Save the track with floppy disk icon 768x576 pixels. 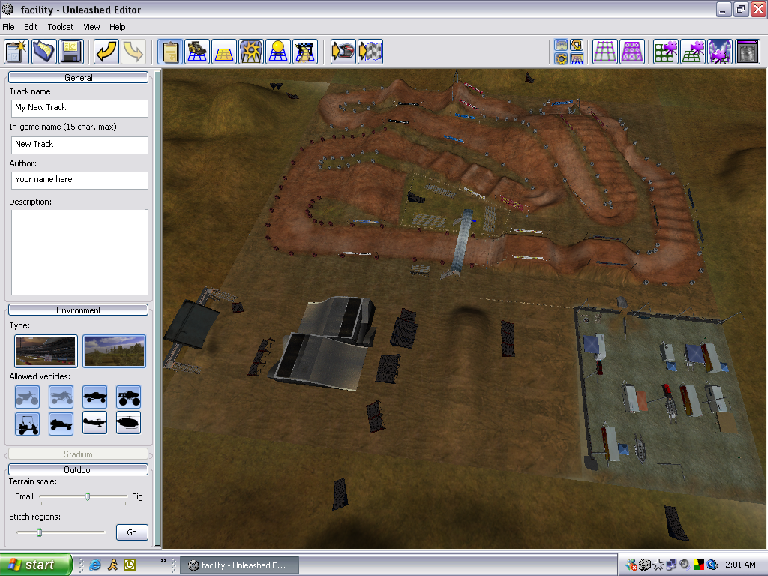pos(70,51)
